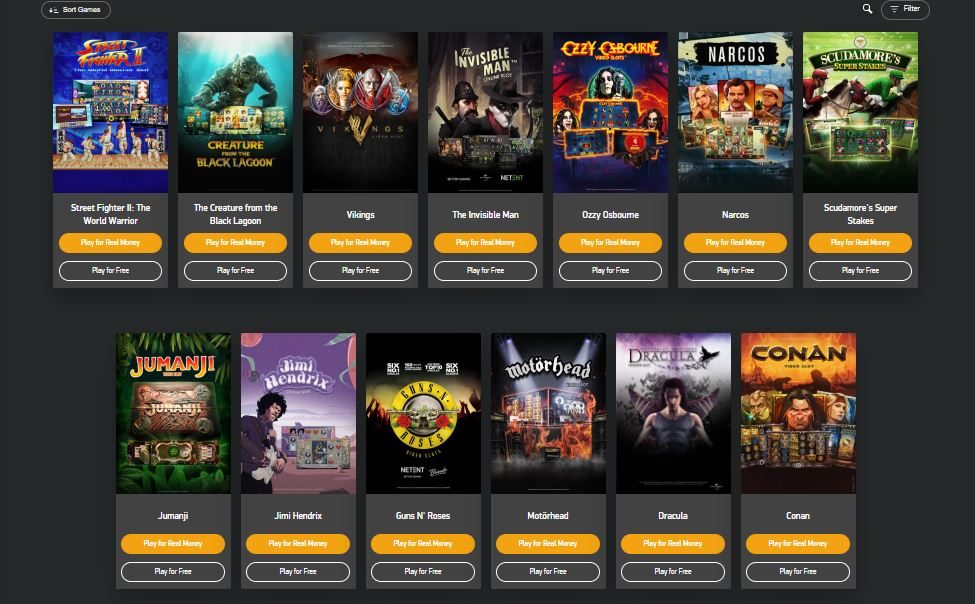
Task: Play Motörhead for free
Action: pyautogui.click(x=548, y=572)
